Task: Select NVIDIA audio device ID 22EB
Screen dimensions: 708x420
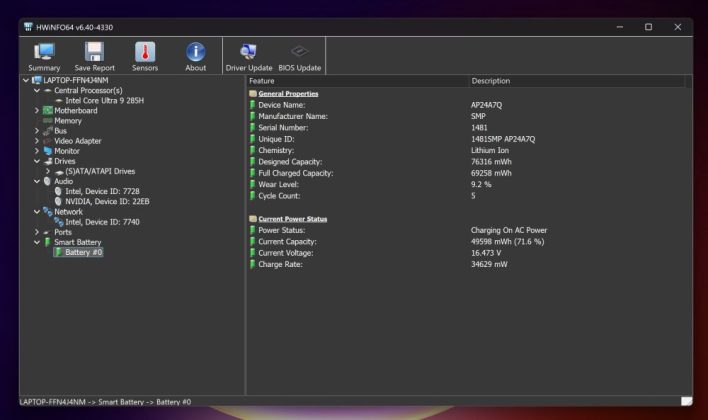Action: 107,201
